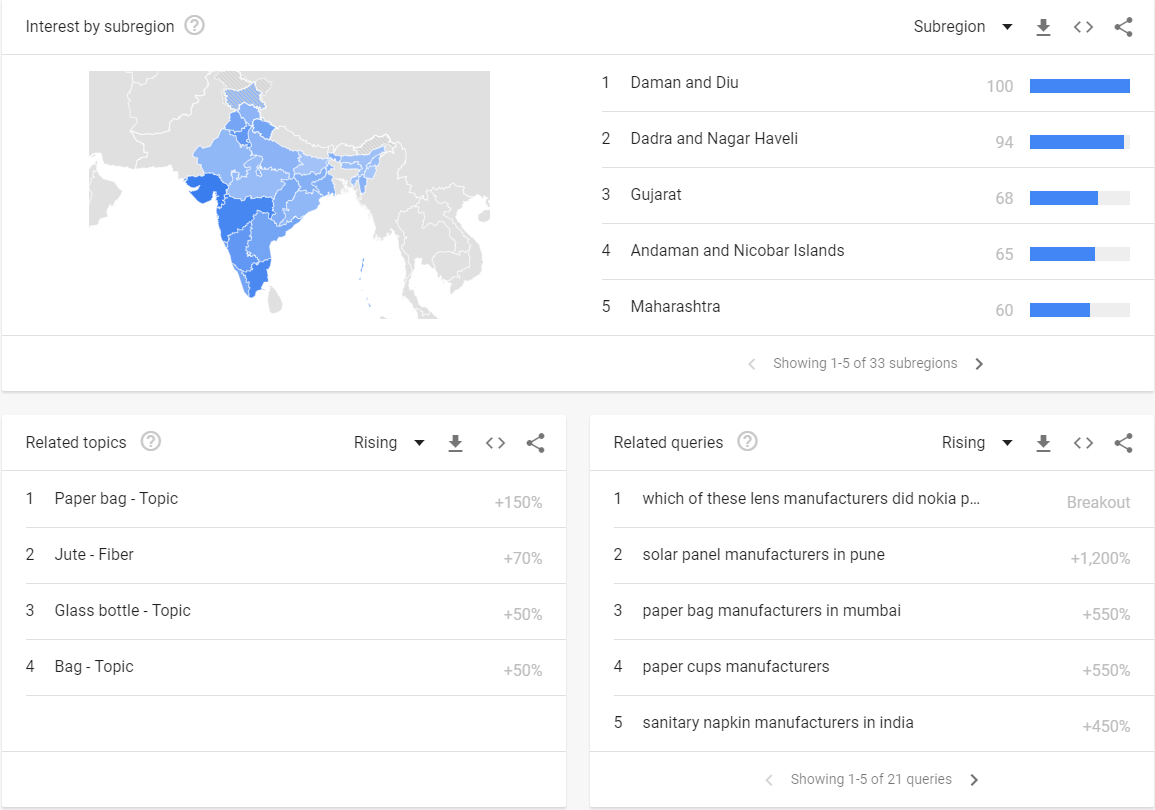This screenshot has height=810, width=1155.
Task: Select the Gujarat subregion row
Action: (x=866, y=195)
